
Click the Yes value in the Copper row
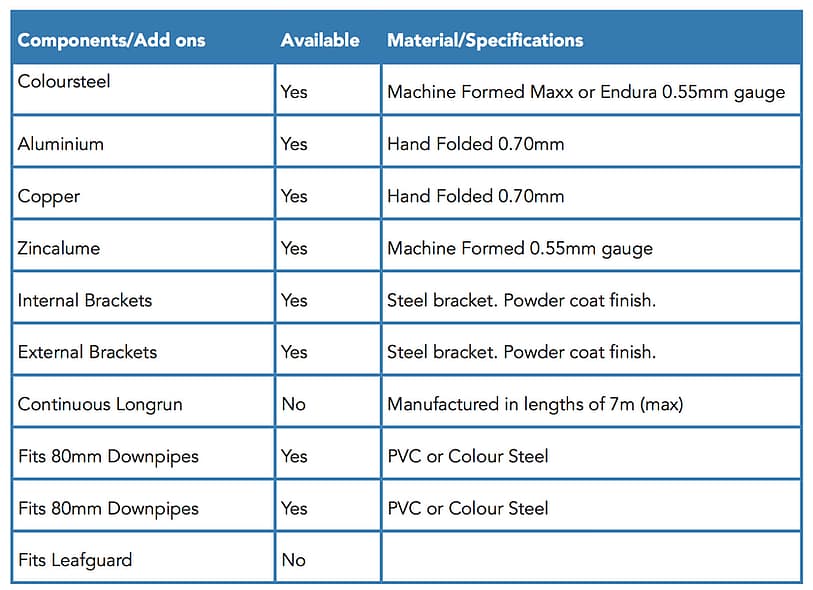coord(294,196)
